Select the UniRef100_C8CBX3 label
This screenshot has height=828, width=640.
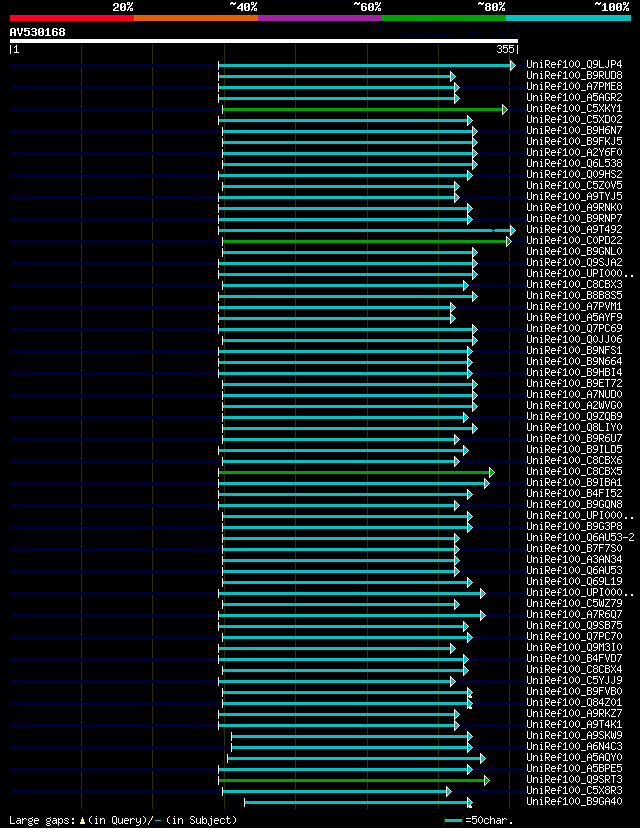[574, 285]
